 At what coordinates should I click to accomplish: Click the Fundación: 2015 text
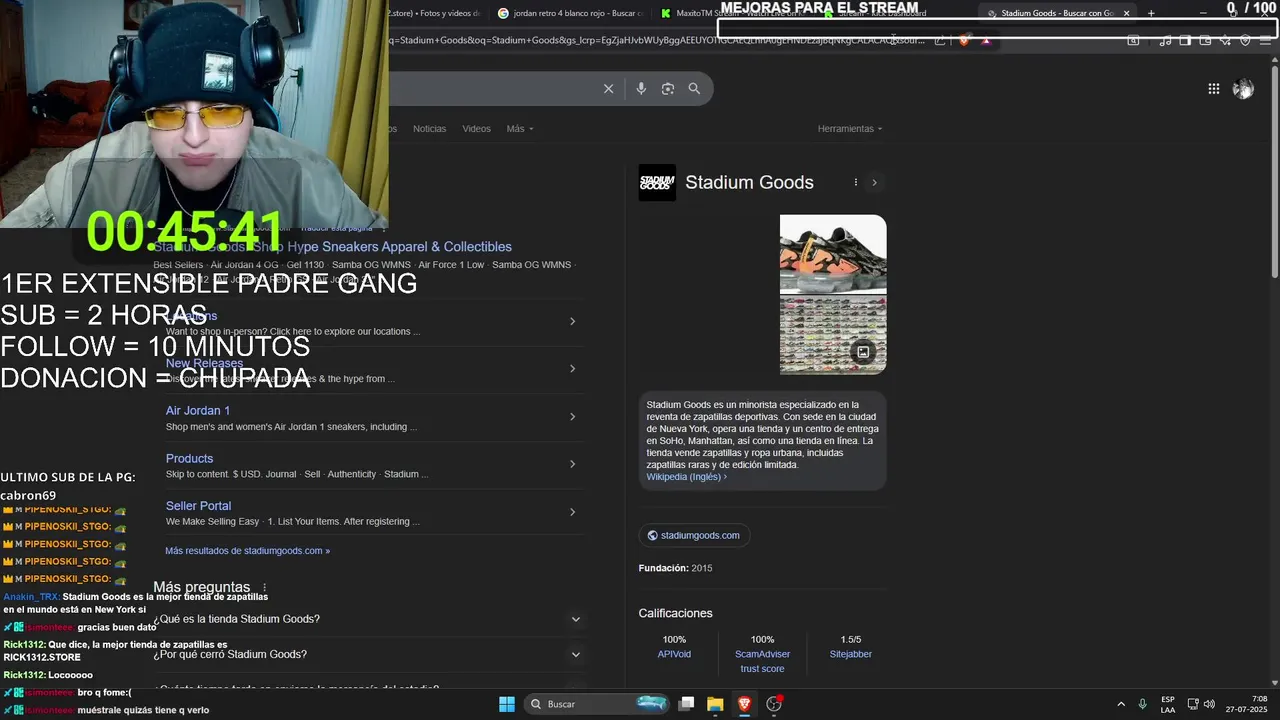point(676,568)
